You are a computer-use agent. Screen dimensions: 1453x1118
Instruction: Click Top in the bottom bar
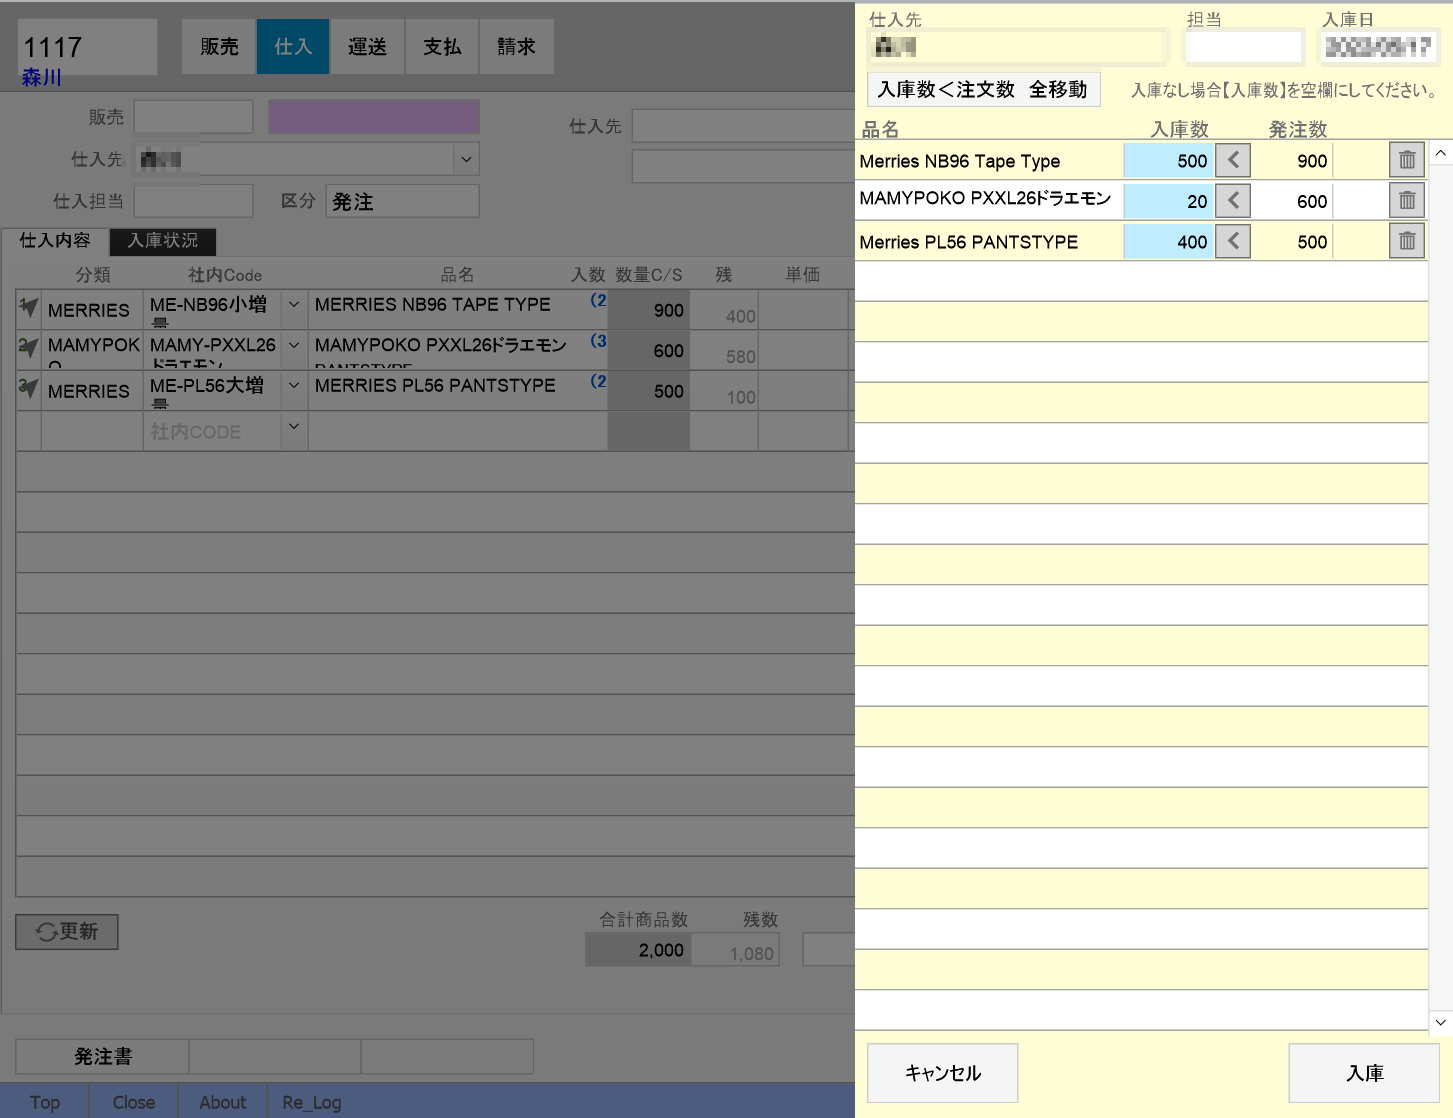coord(45,1102)
